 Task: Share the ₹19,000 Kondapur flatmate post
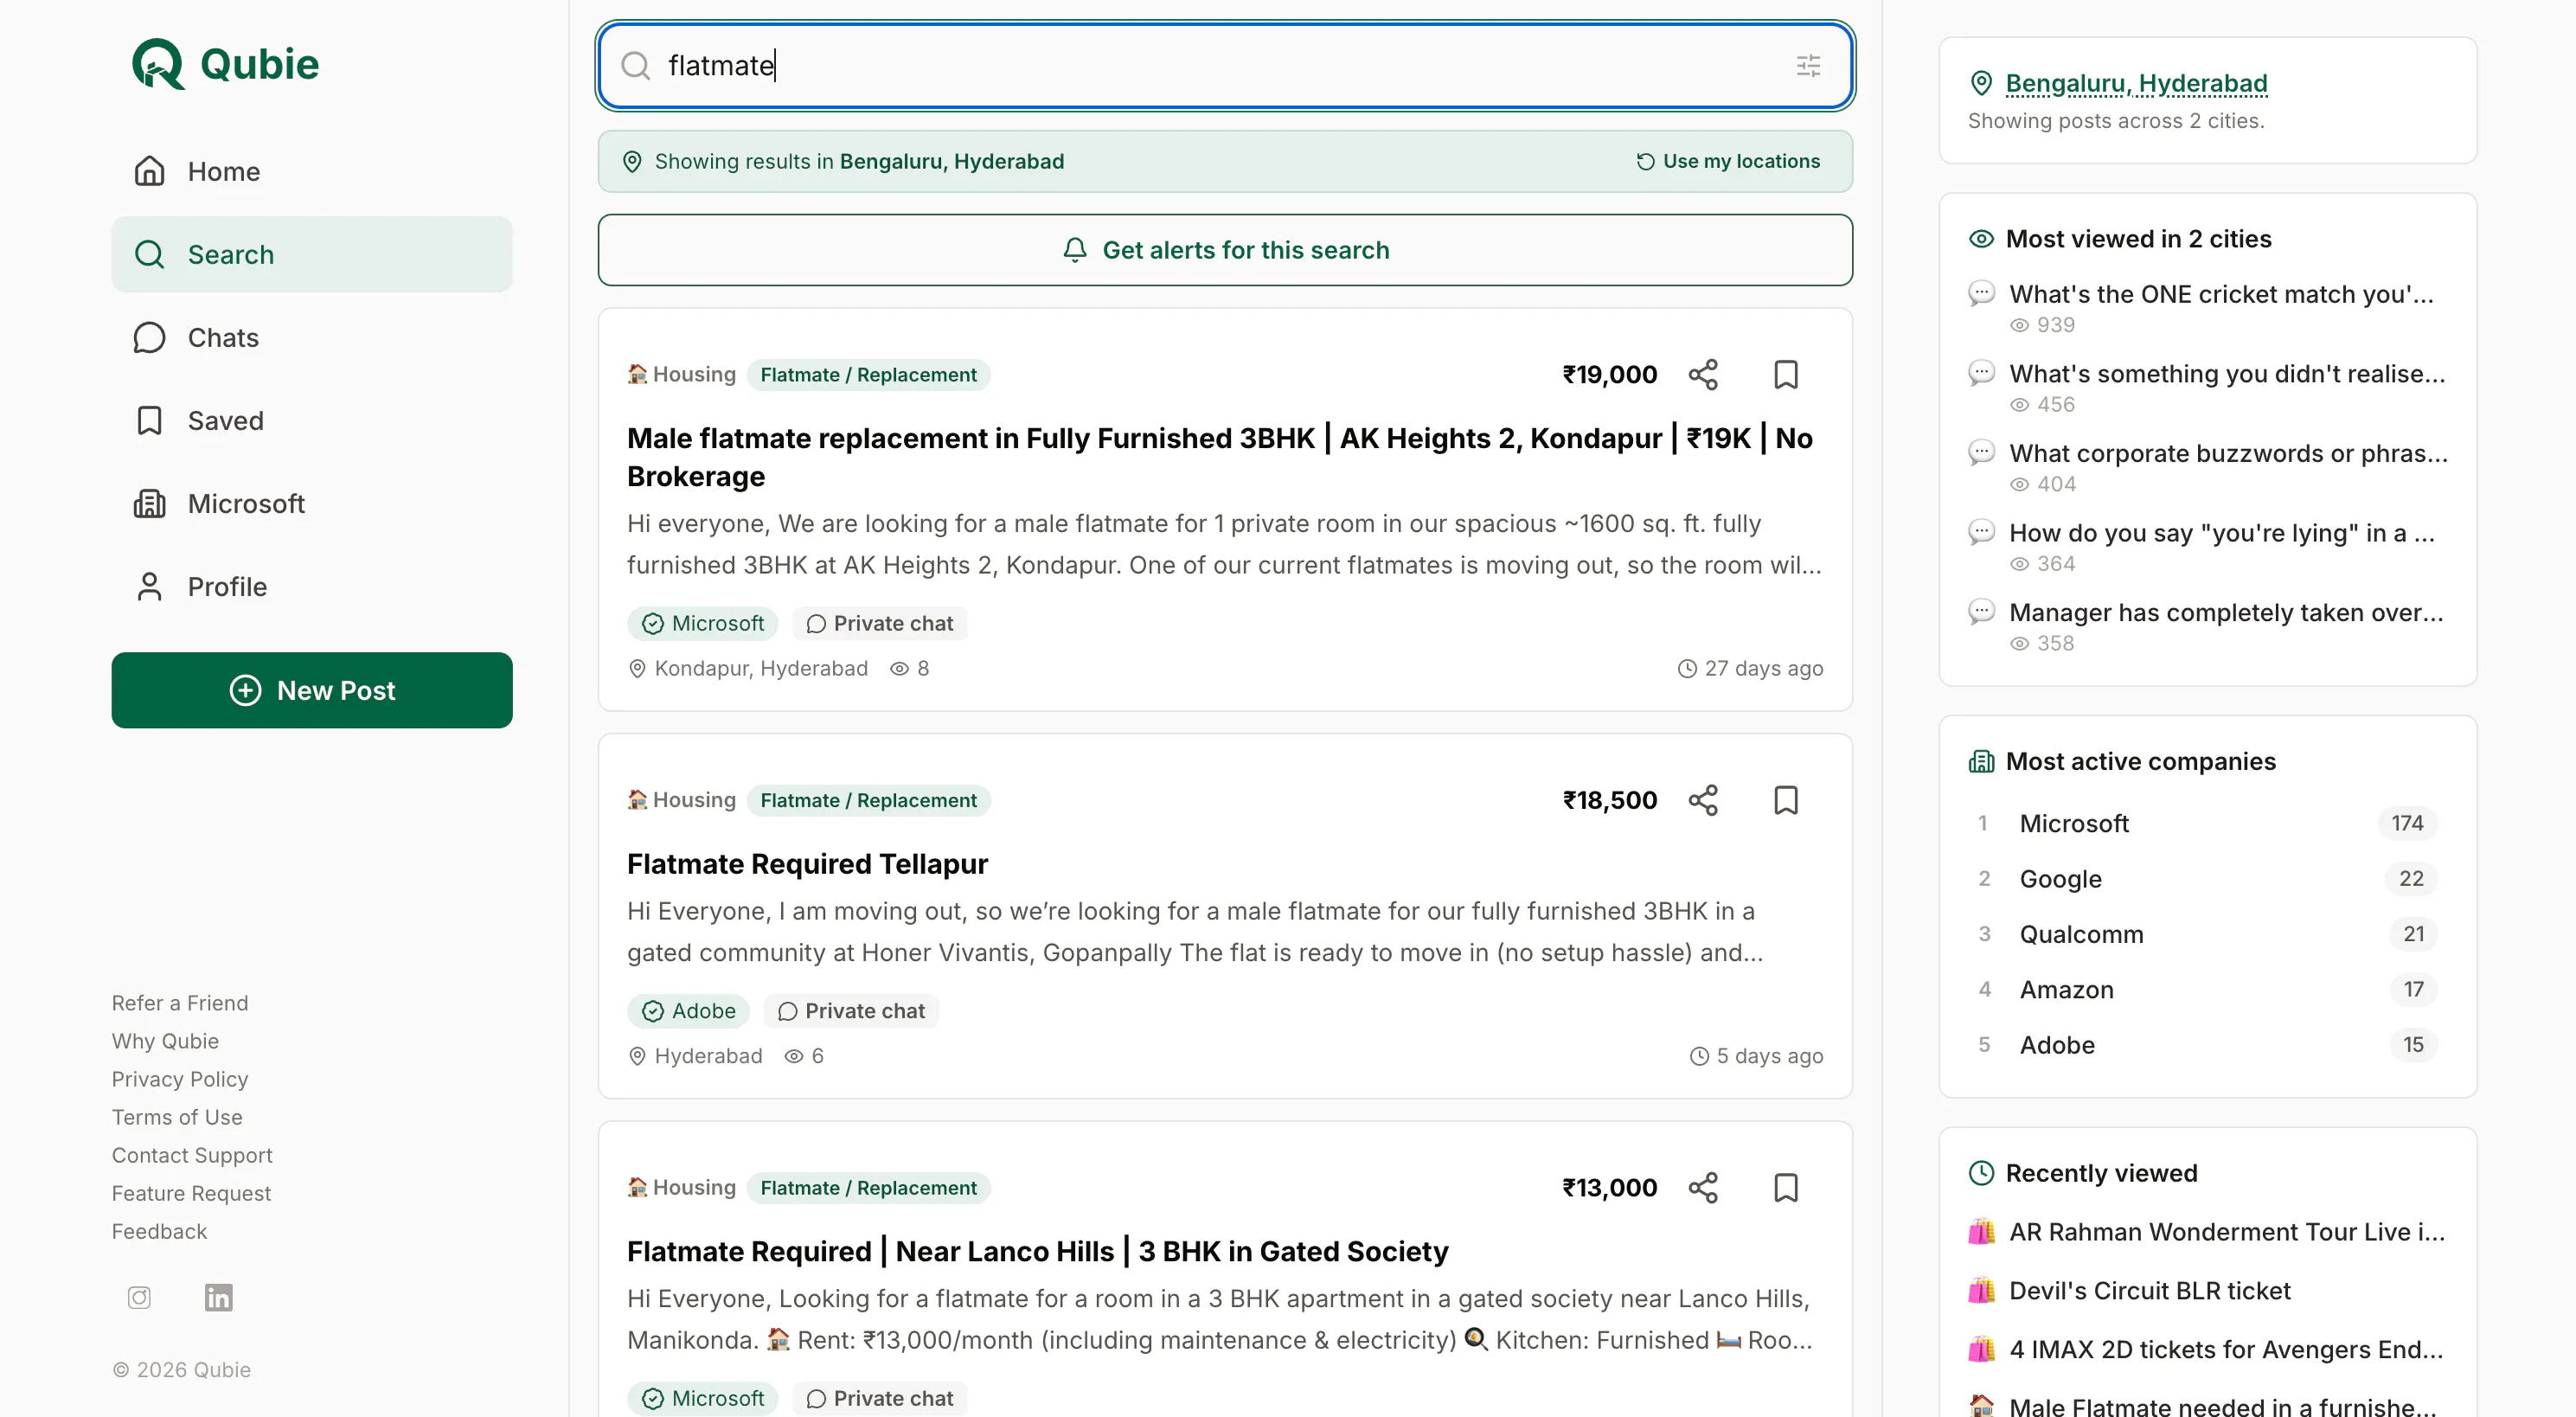point(1703,375)
